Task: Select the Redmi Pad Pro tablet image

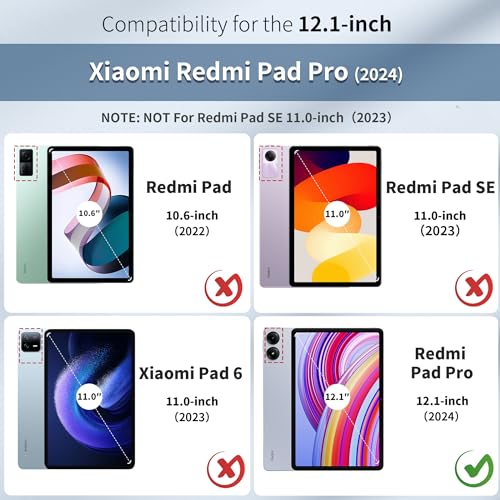Action: pyautogui.click(x=323, y=399)
